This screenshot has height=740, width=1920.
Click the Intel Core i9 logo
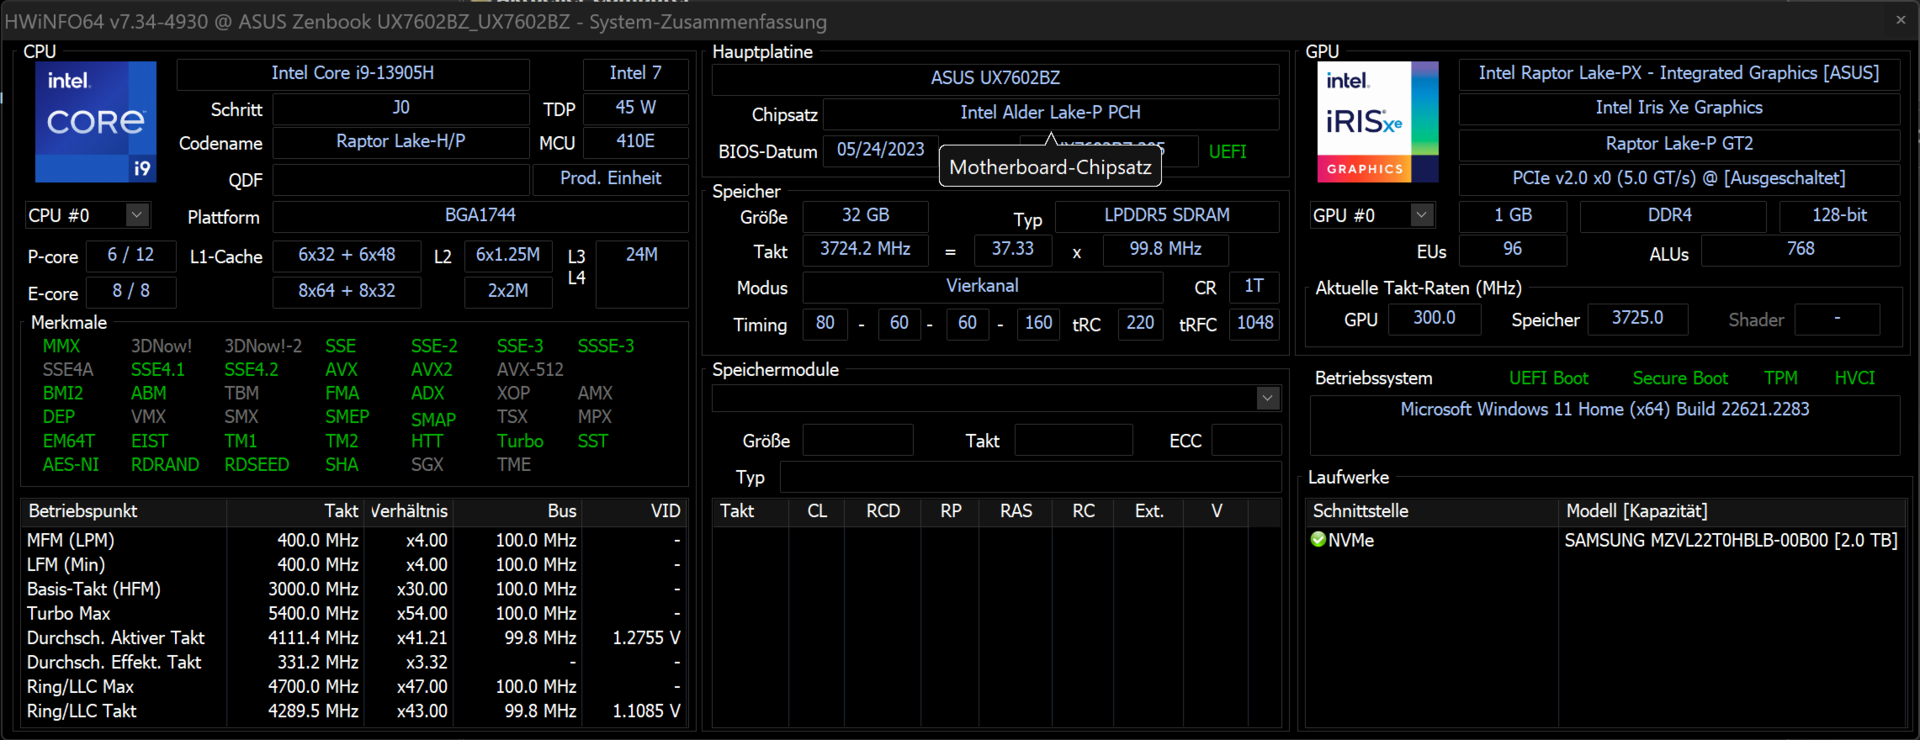pos(96,122)
